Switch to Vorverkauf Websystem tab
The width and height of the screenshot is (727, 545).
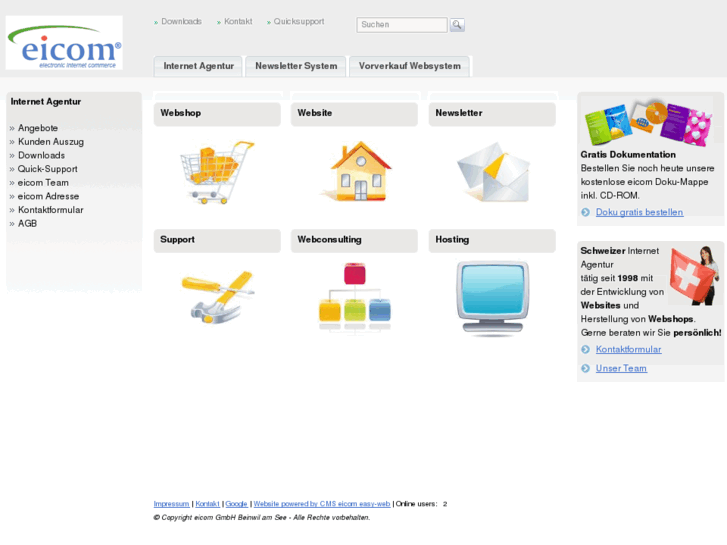[409, 66]
